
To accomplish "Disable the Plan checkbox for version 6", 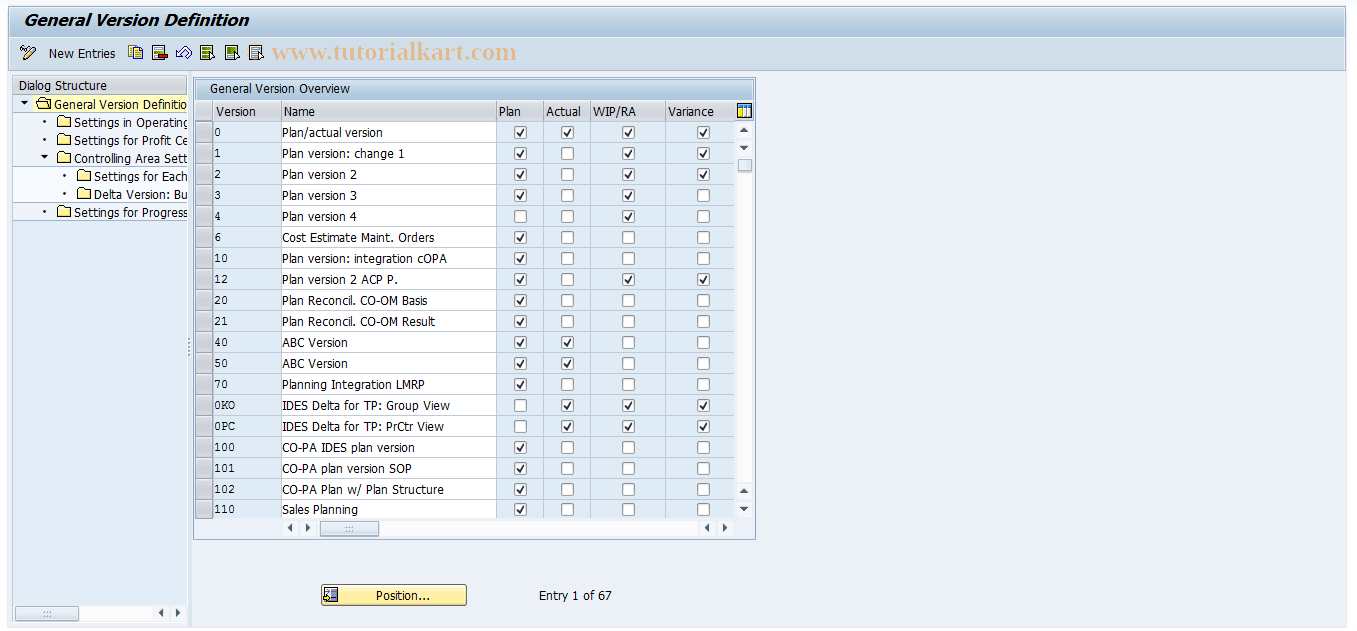I will point(520,237).
